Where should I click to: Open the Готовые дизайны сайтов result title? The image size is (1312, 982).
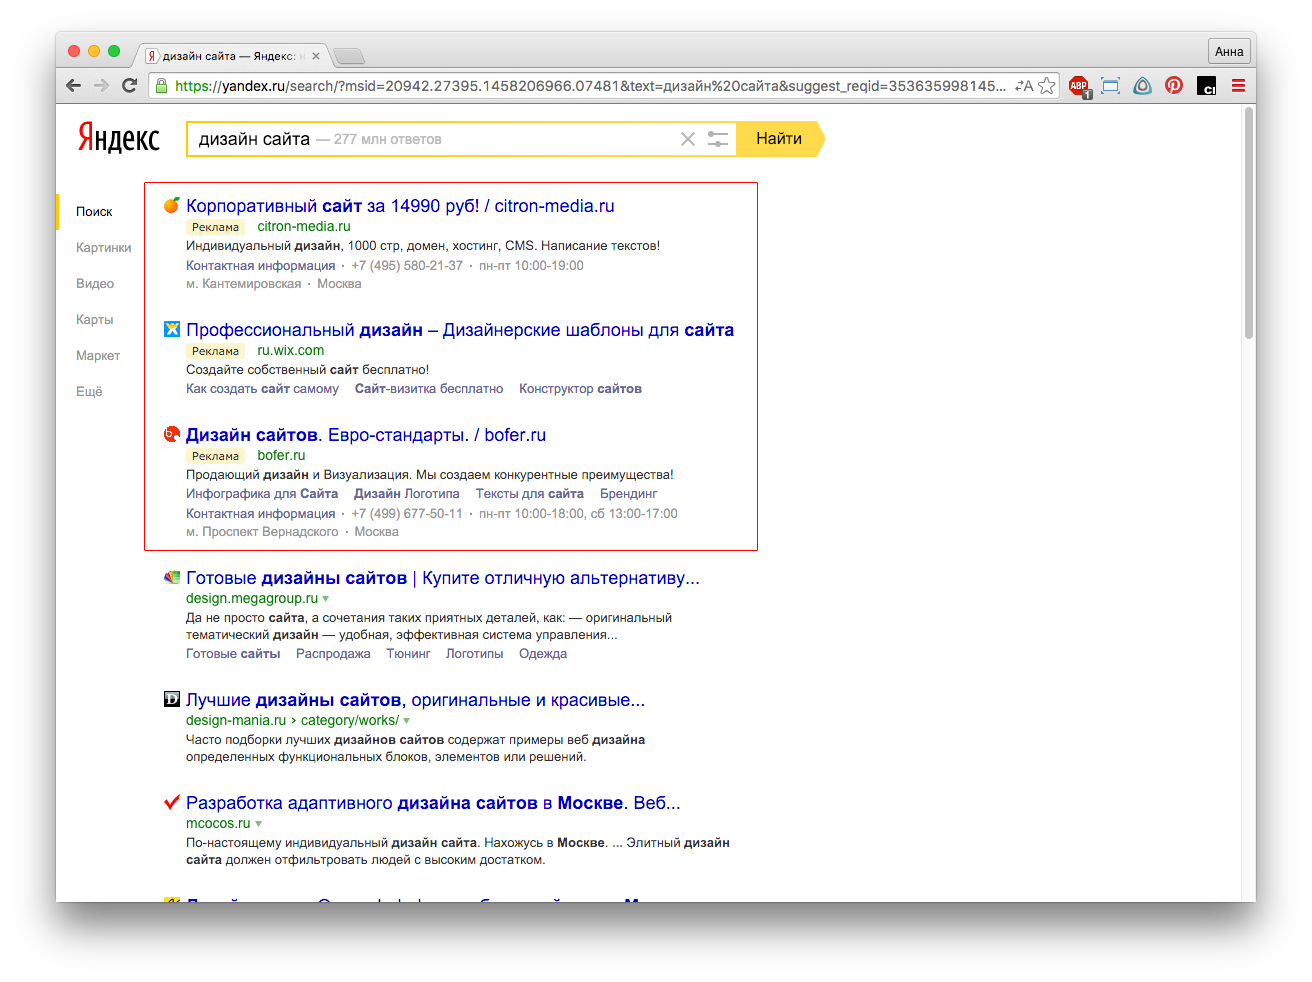[x=443, y=578]
